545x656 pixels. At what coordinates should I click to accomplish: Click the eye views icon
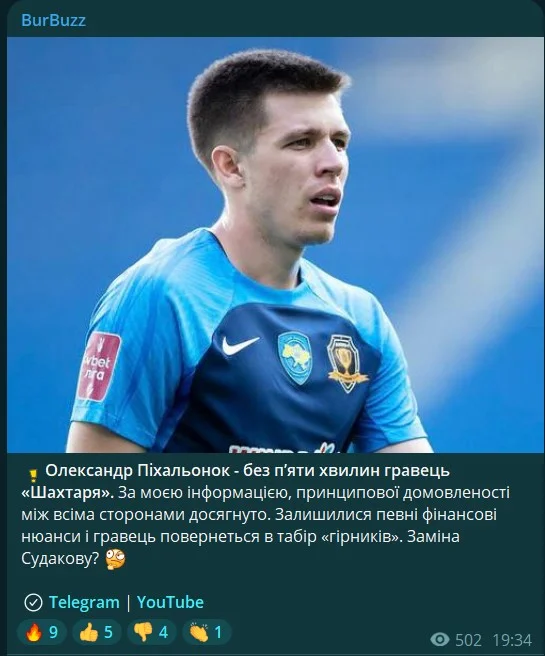pyautogui.click(x=440, y=640)
